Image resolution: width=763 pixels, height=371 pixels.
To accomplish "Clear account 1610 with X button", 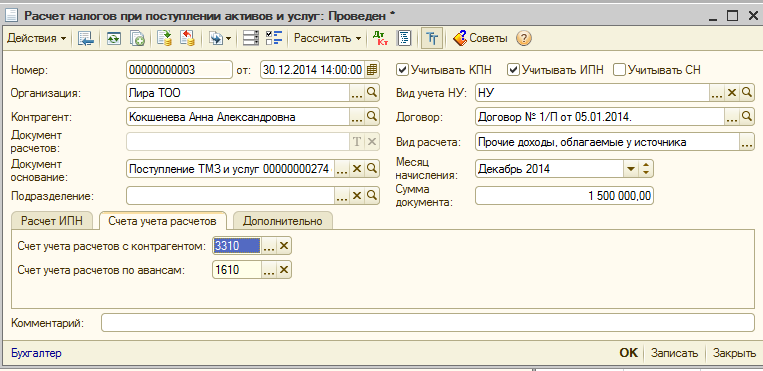I will (x=284, y=269).
